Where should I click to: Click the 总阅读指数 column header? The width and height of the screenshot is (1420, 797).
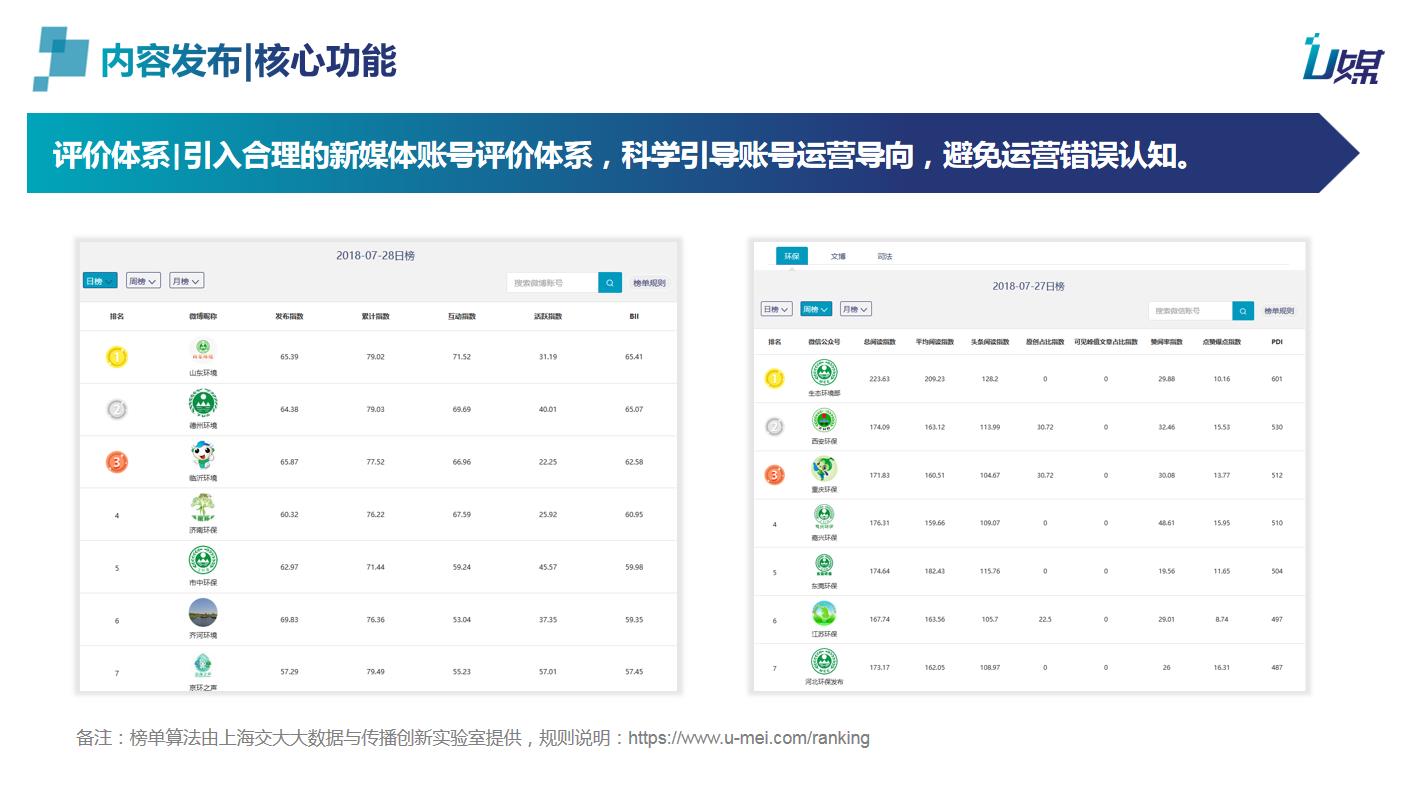879,341
